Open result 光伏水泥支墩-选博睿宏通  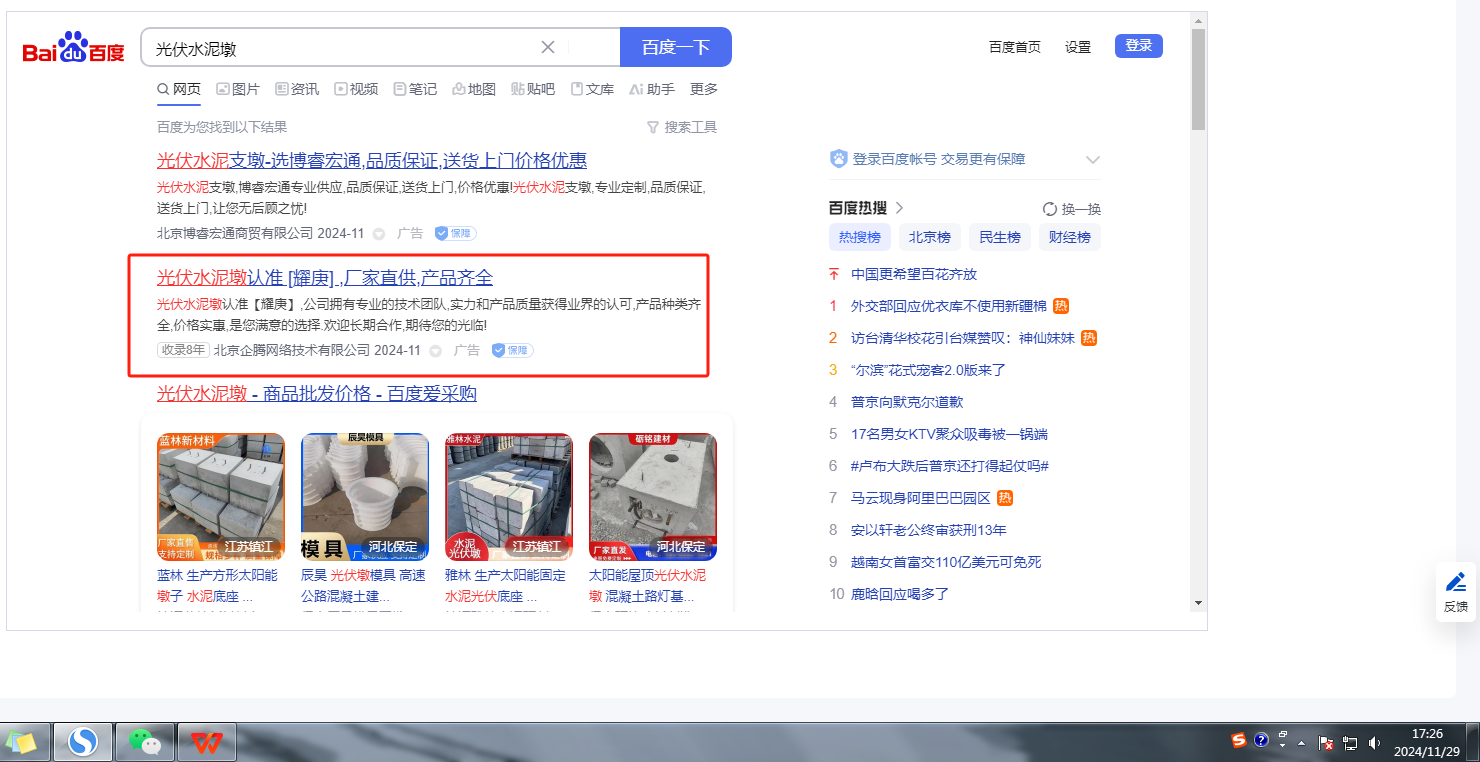[372, 160]
